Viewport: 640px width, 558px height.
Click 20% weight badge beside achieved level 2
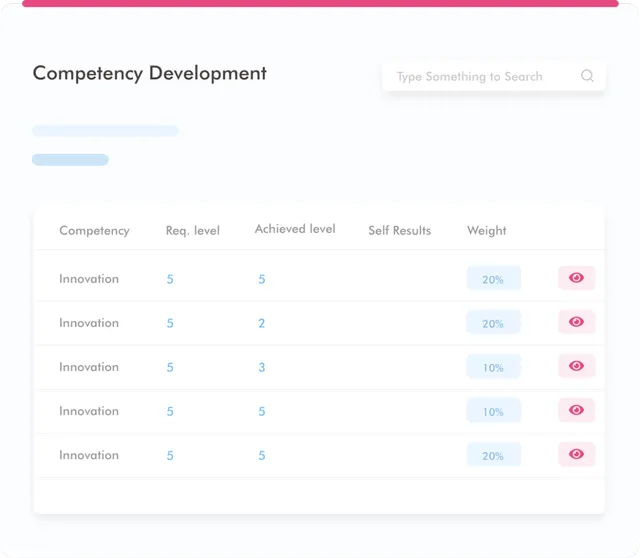pyautogui.click(x=493, y=323)
